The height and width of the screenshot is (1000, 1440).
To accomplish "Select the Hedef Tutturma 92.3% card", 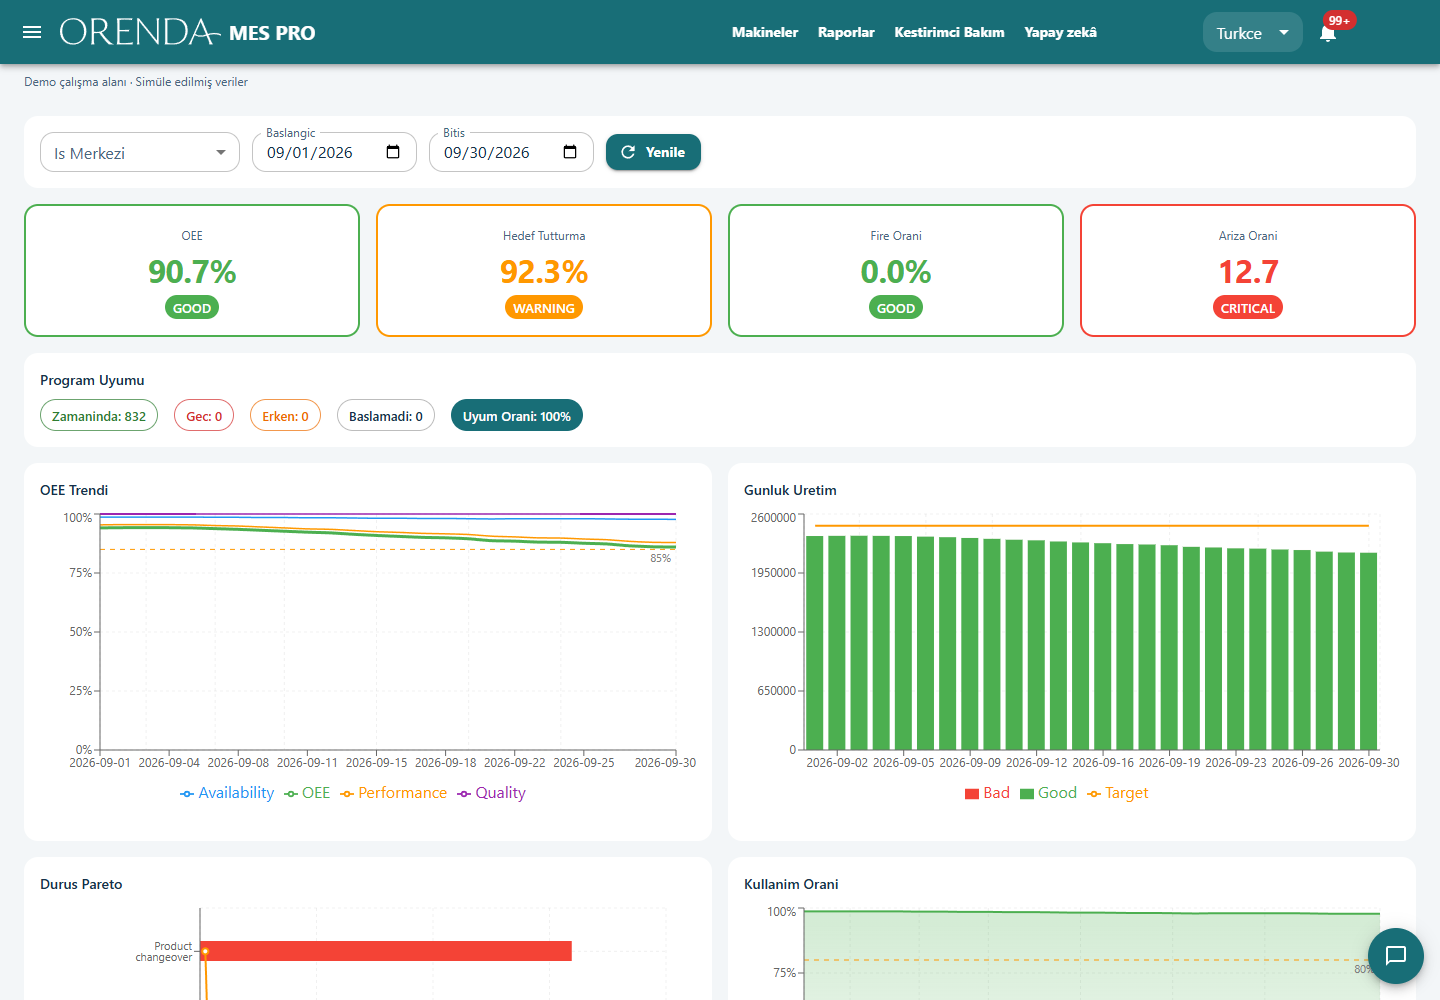I will (x=544, y=271).
